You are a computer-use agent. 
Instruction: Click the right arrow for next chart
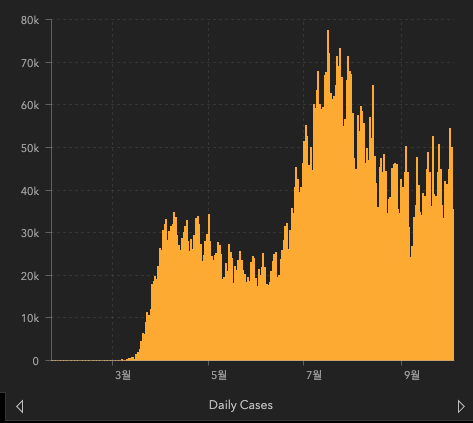click(461, 406)
